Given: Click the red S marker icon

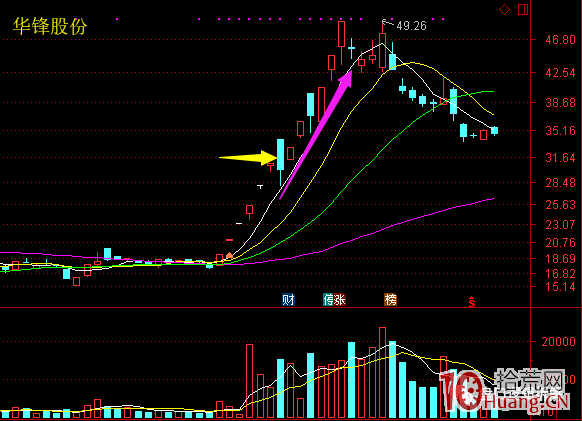Looking at the screenshot, I should (471, 302).
